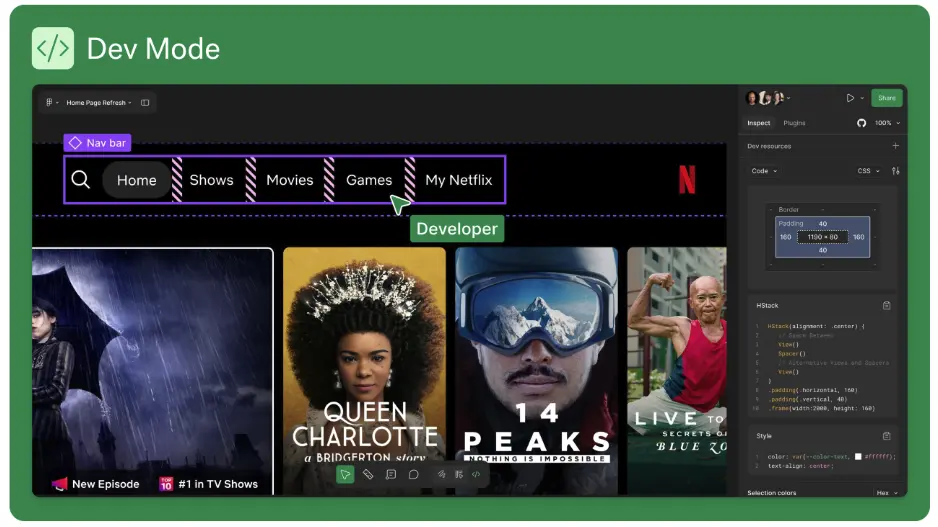Viewport: 938px width, 527px height.
Task: Select the Inspect tab
Action: click(x=759, y=123)
